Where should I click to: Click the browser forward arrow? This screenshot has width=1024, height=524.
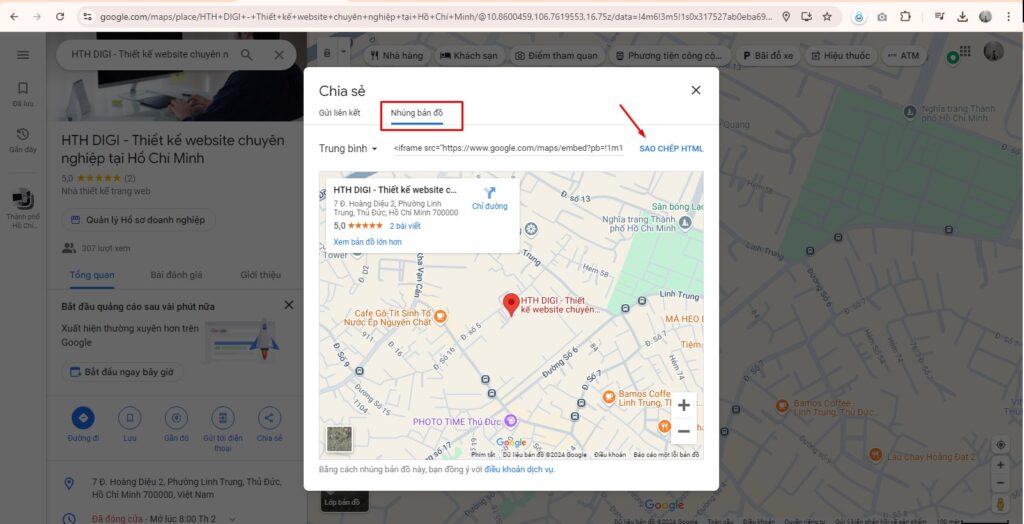pyautogui.click(x=37, y=16)
